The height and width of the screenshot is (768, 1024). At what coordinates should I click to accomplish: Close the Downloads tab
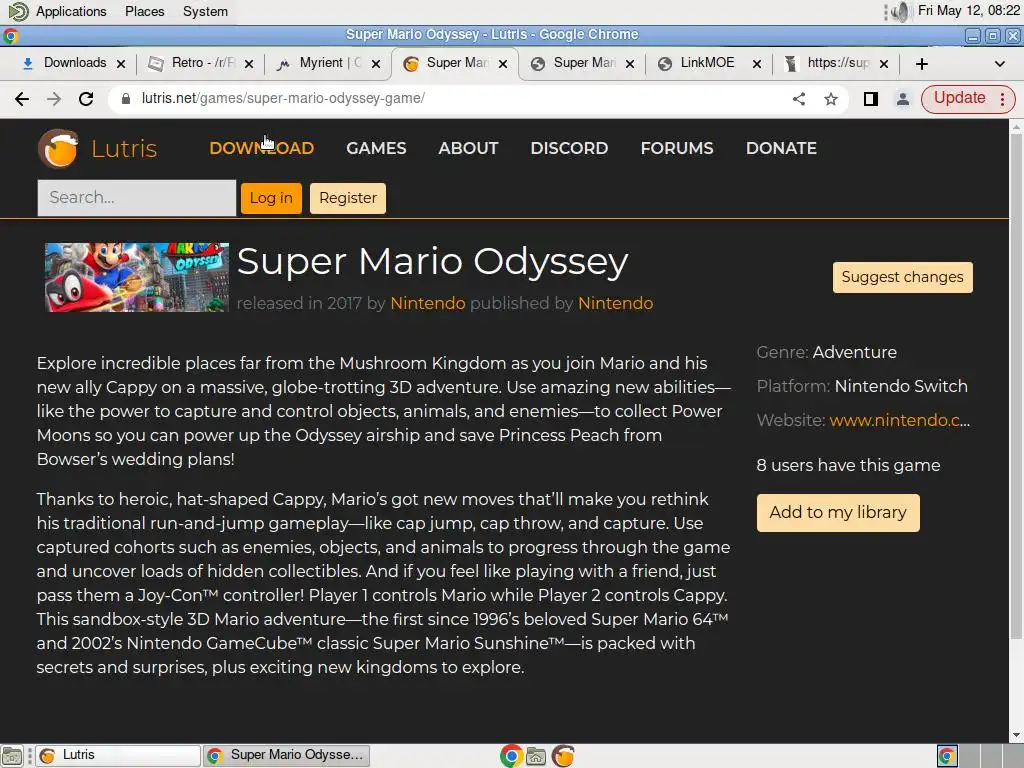click(x=121, y=63)
